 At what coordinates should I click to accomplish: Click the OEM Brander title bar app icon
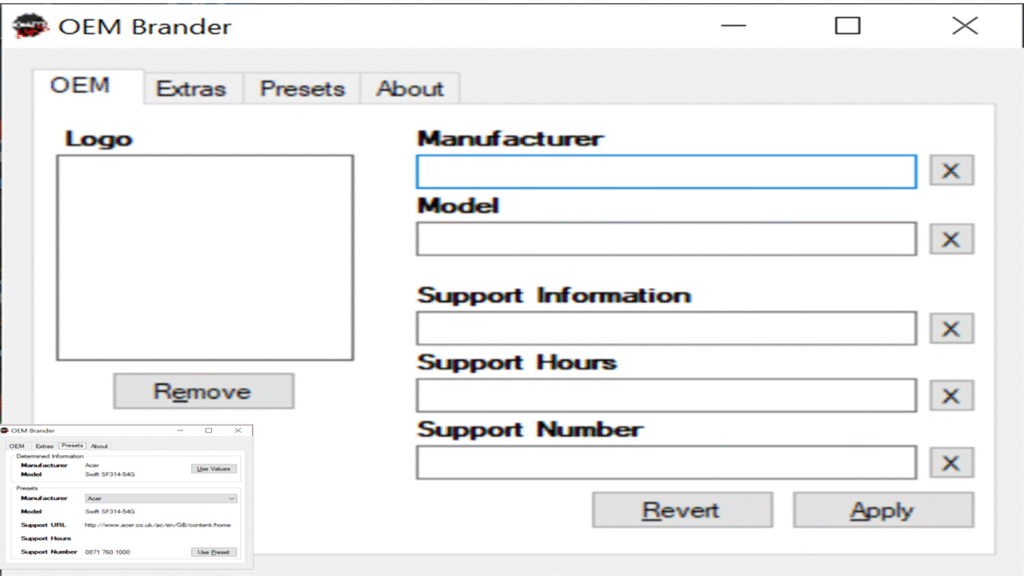pyautogui.click(x=28, y=26)
